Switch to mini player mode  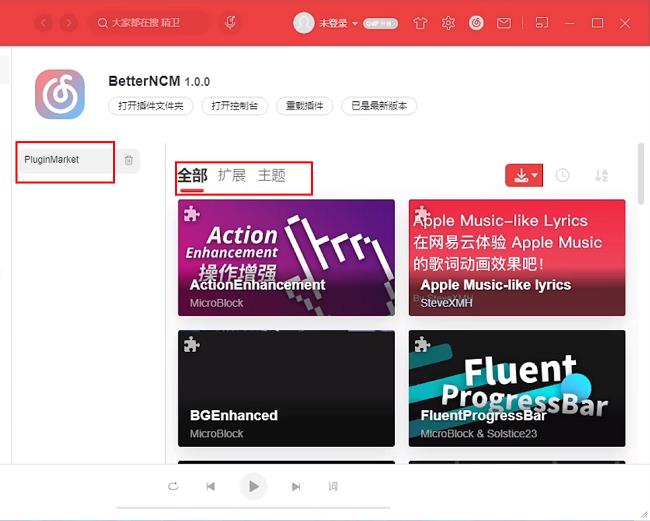pyautogui.click(x=541, y=23)
